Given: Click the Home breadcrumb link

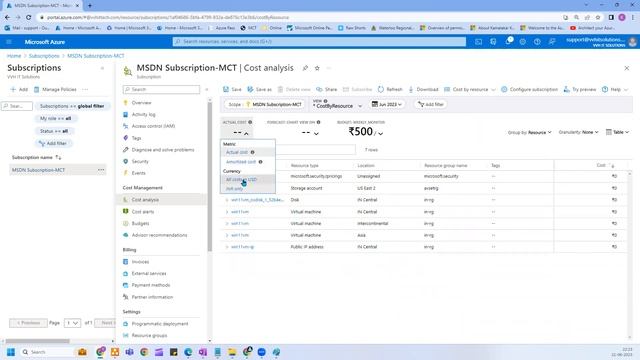Looking at the screenshot, I should click(14, 56).
